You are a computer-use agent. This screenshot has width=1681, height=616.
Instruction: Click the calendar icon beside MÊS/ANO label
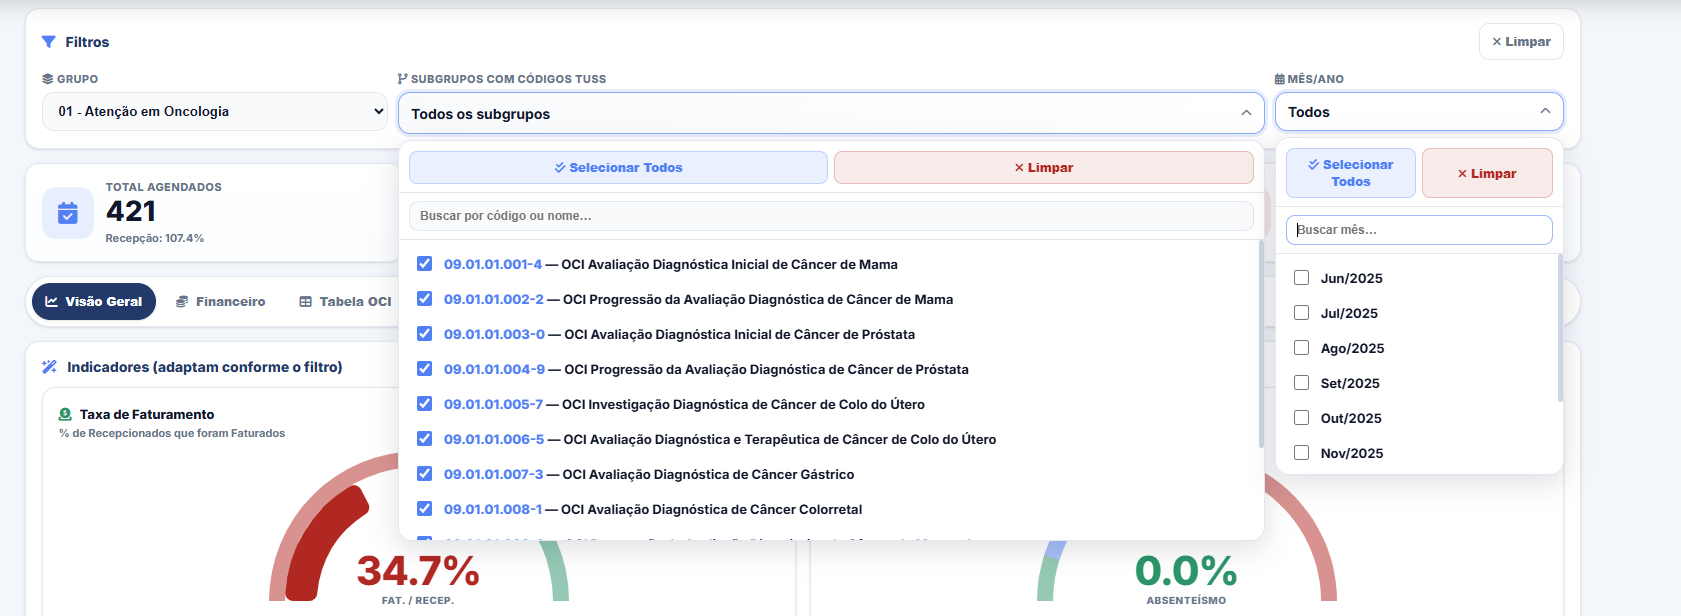1280,79
